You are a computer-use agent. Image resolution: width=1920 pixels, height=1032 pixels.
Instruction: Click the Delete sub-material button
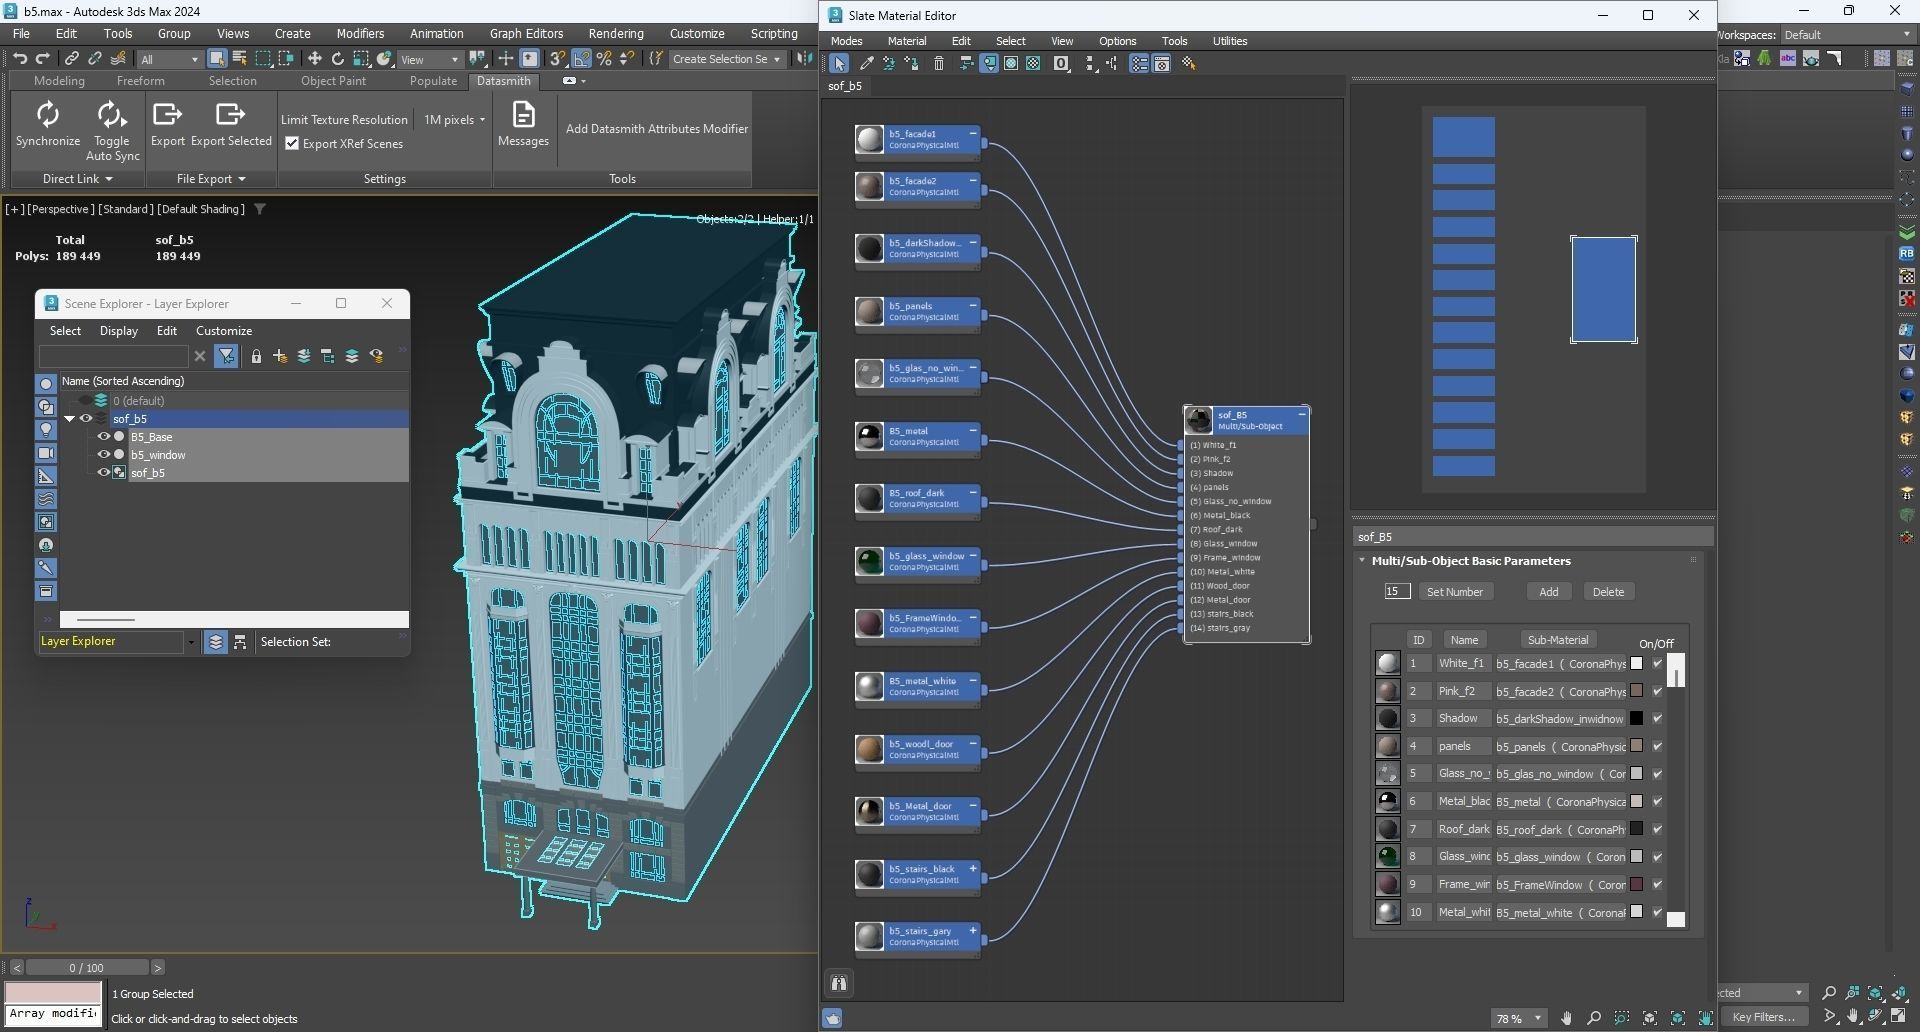(1608, 592)
